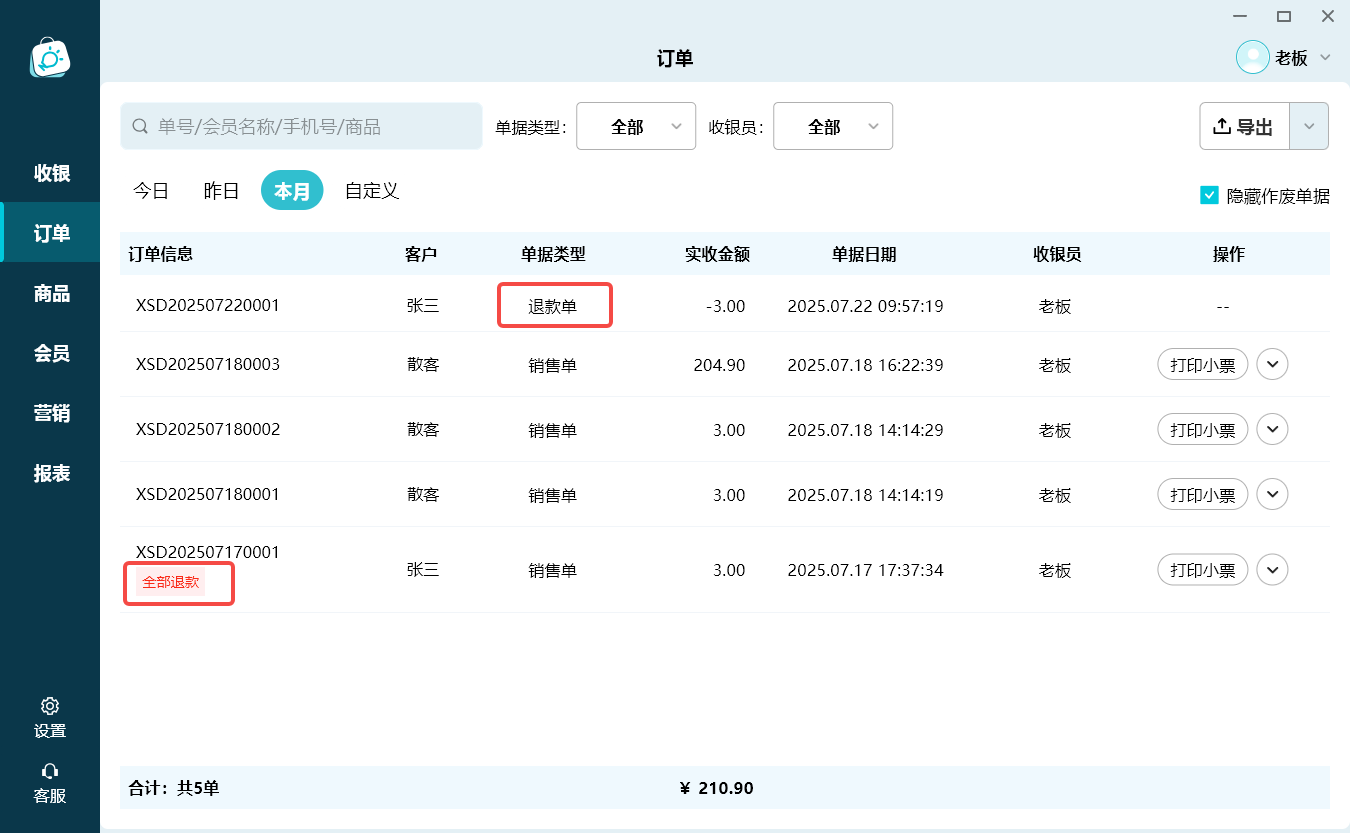Click order number XSD202507180001
1350x833 pixels.
click(208, 494)
